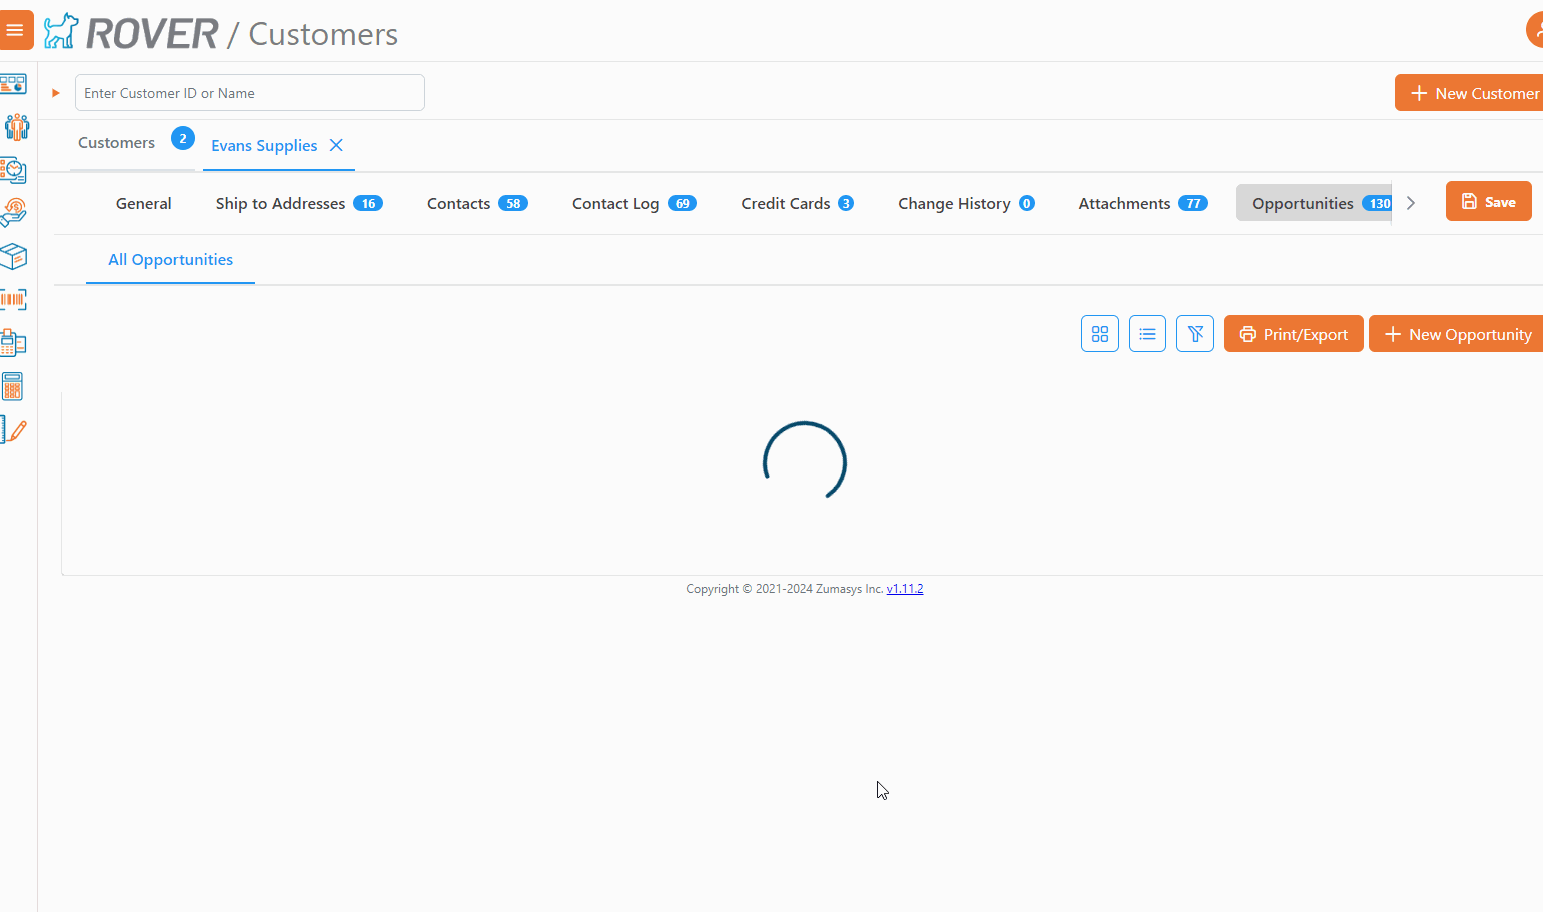Screen dimensions: 1543x912
Task: Click the Enter Customer ID or Name field
Action: [x=249, y=93]
